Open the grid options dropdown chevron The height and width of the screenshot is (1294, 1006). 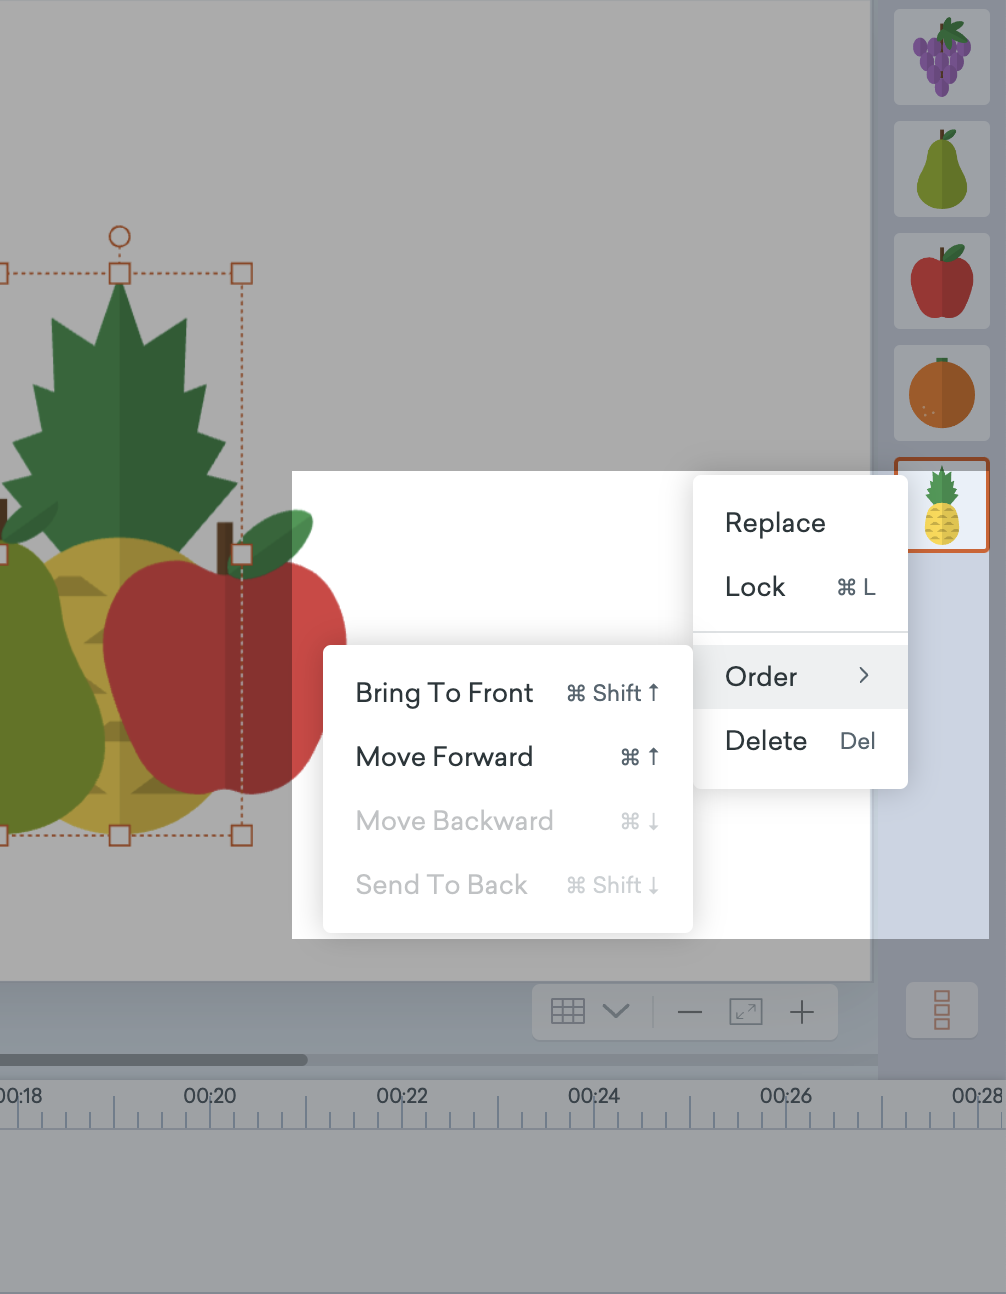[x=616, y=1011]
